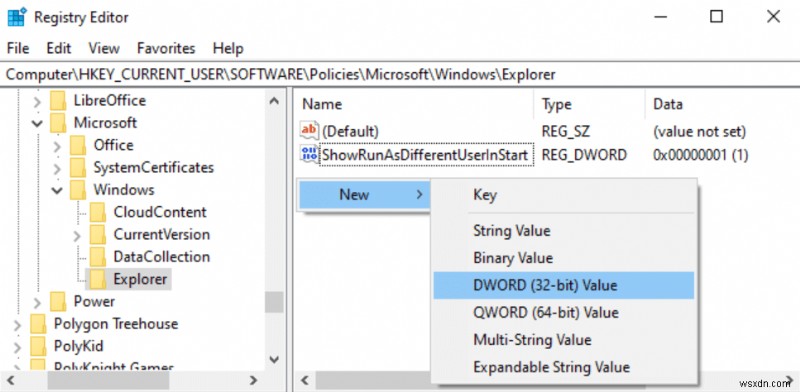Click the Polygon Treehouse folder icon
This screenshot has width=800, height=392.
click(x=38, y=324)
